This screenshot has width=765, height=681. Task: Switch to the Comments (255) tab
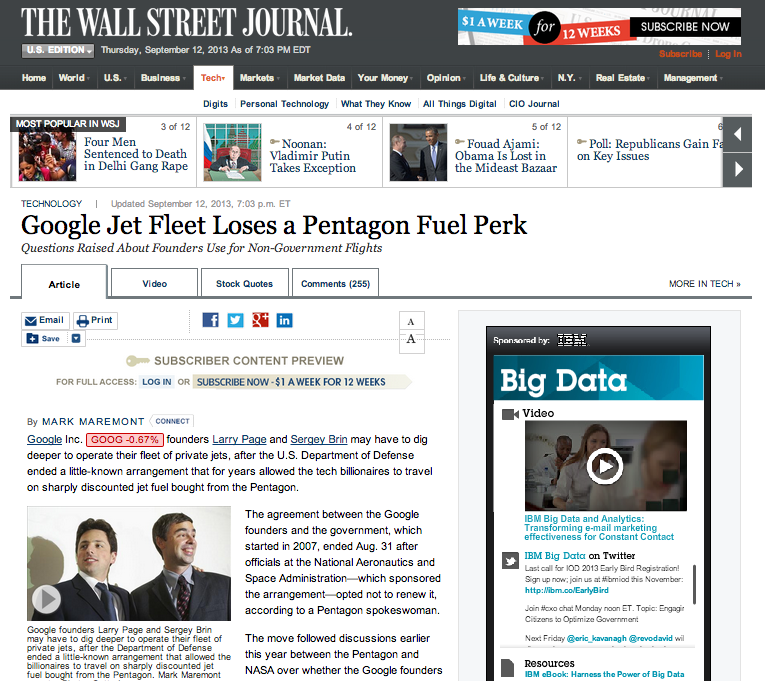(x=335, y=284)
